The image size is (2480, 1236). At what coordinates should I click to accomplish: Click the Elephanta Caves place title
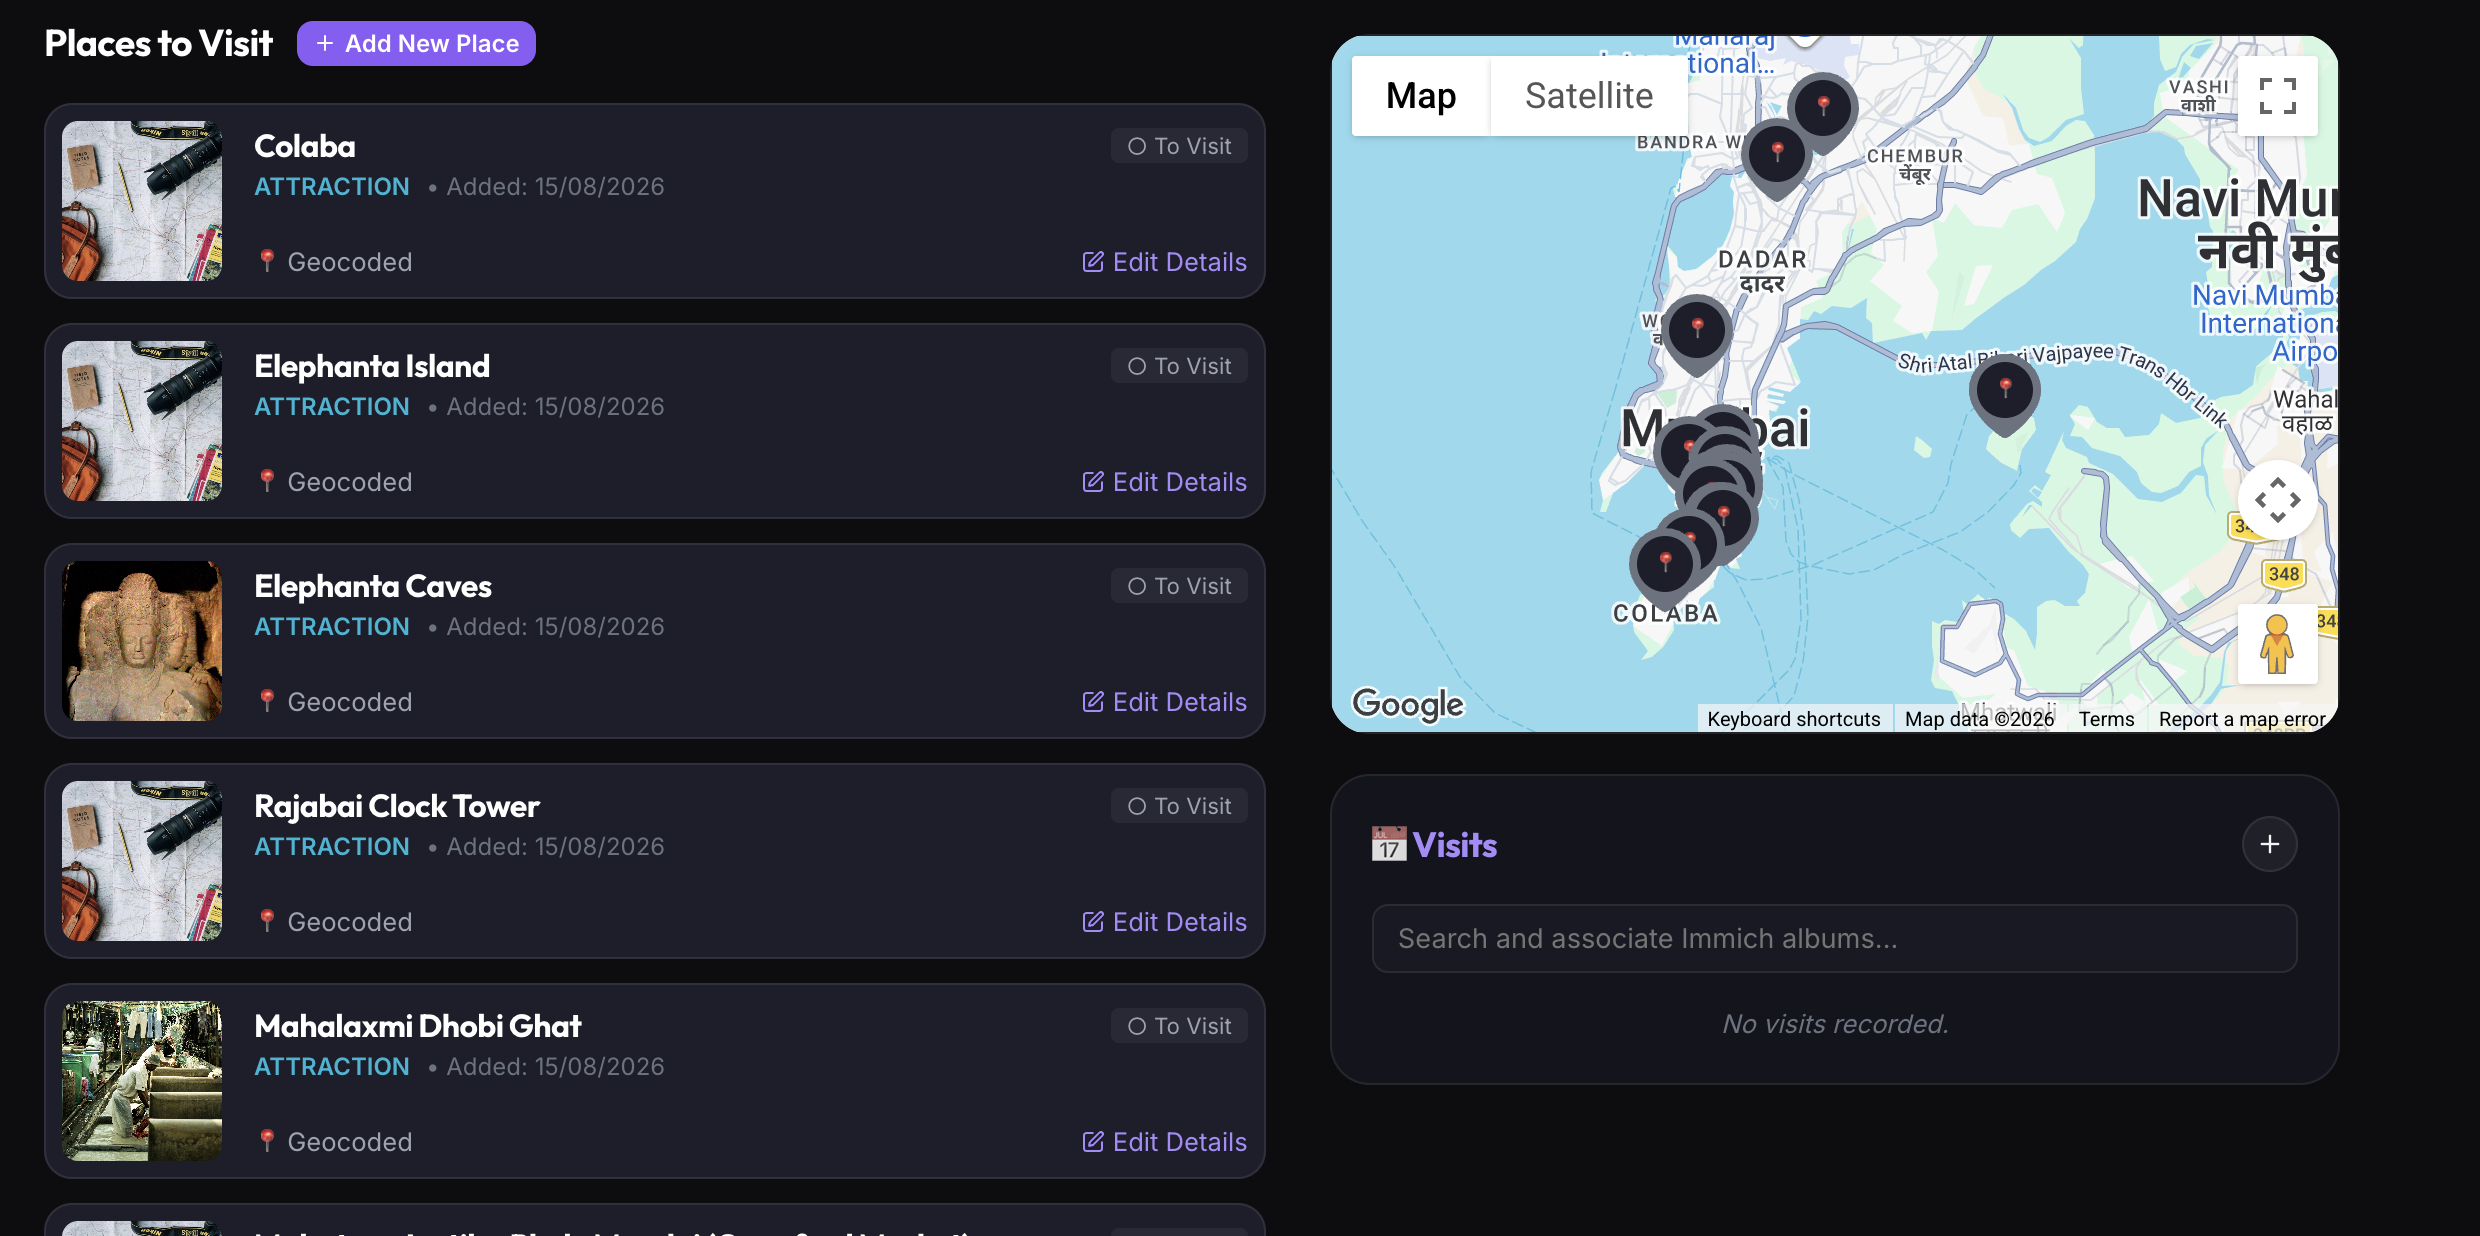[x=373, y=586]
